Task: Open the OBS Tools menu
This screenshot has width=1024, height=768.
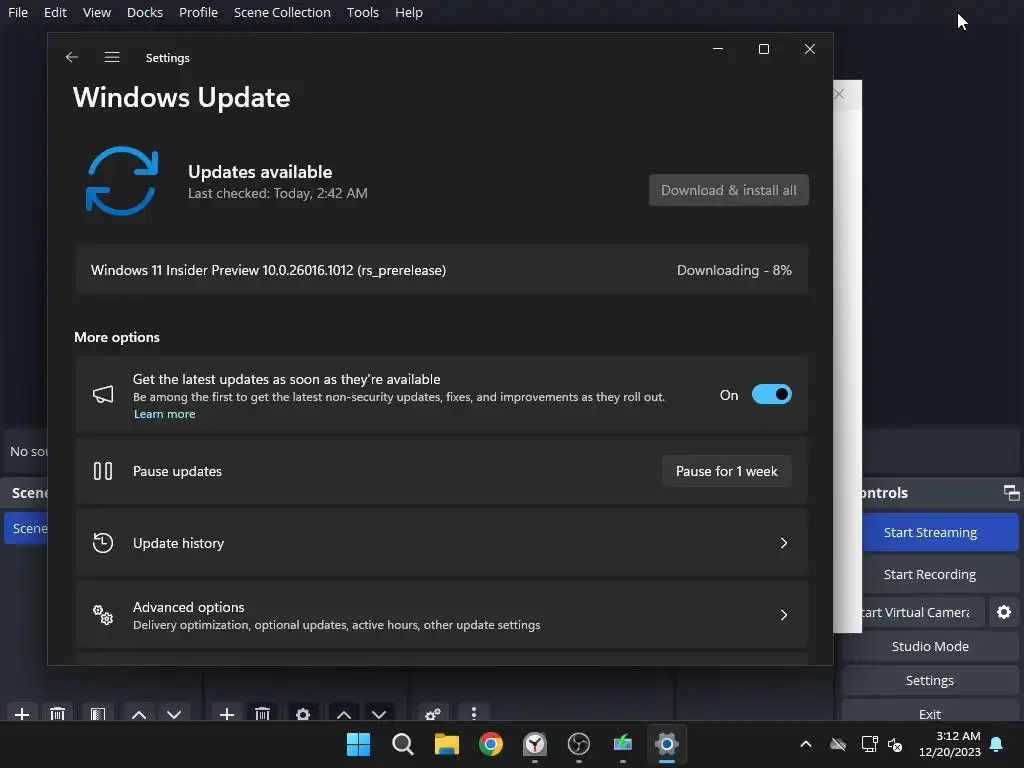Action: (x=363, y=12)
